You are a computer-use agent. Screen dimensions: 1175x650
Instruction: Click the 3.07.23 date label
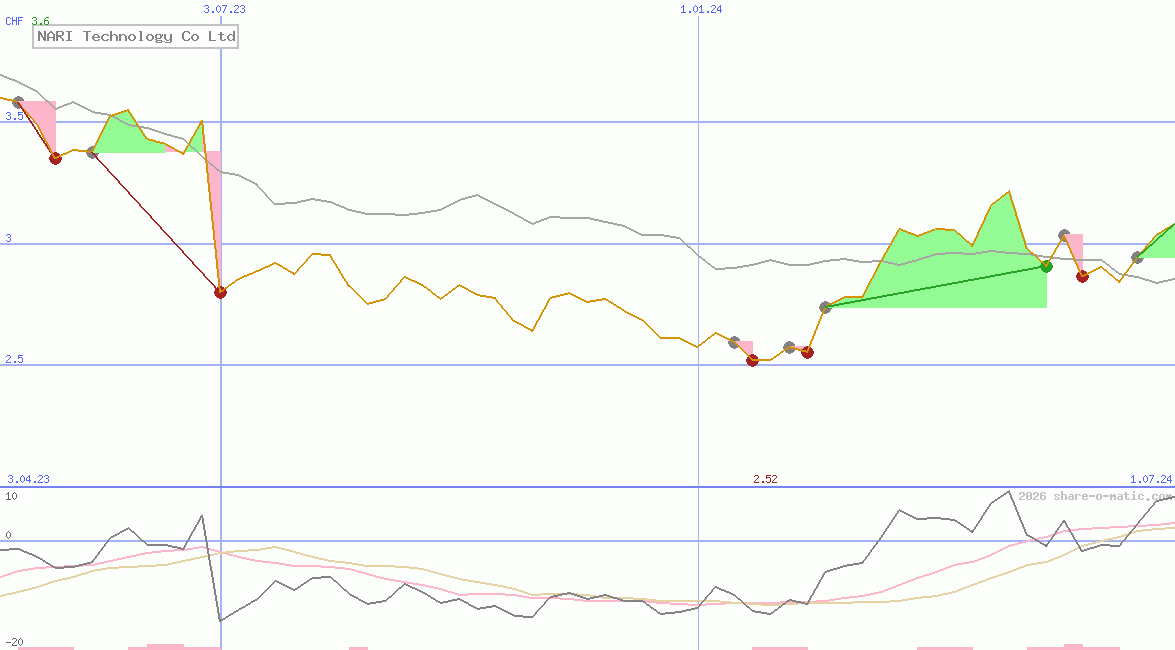tap(222, 9)
